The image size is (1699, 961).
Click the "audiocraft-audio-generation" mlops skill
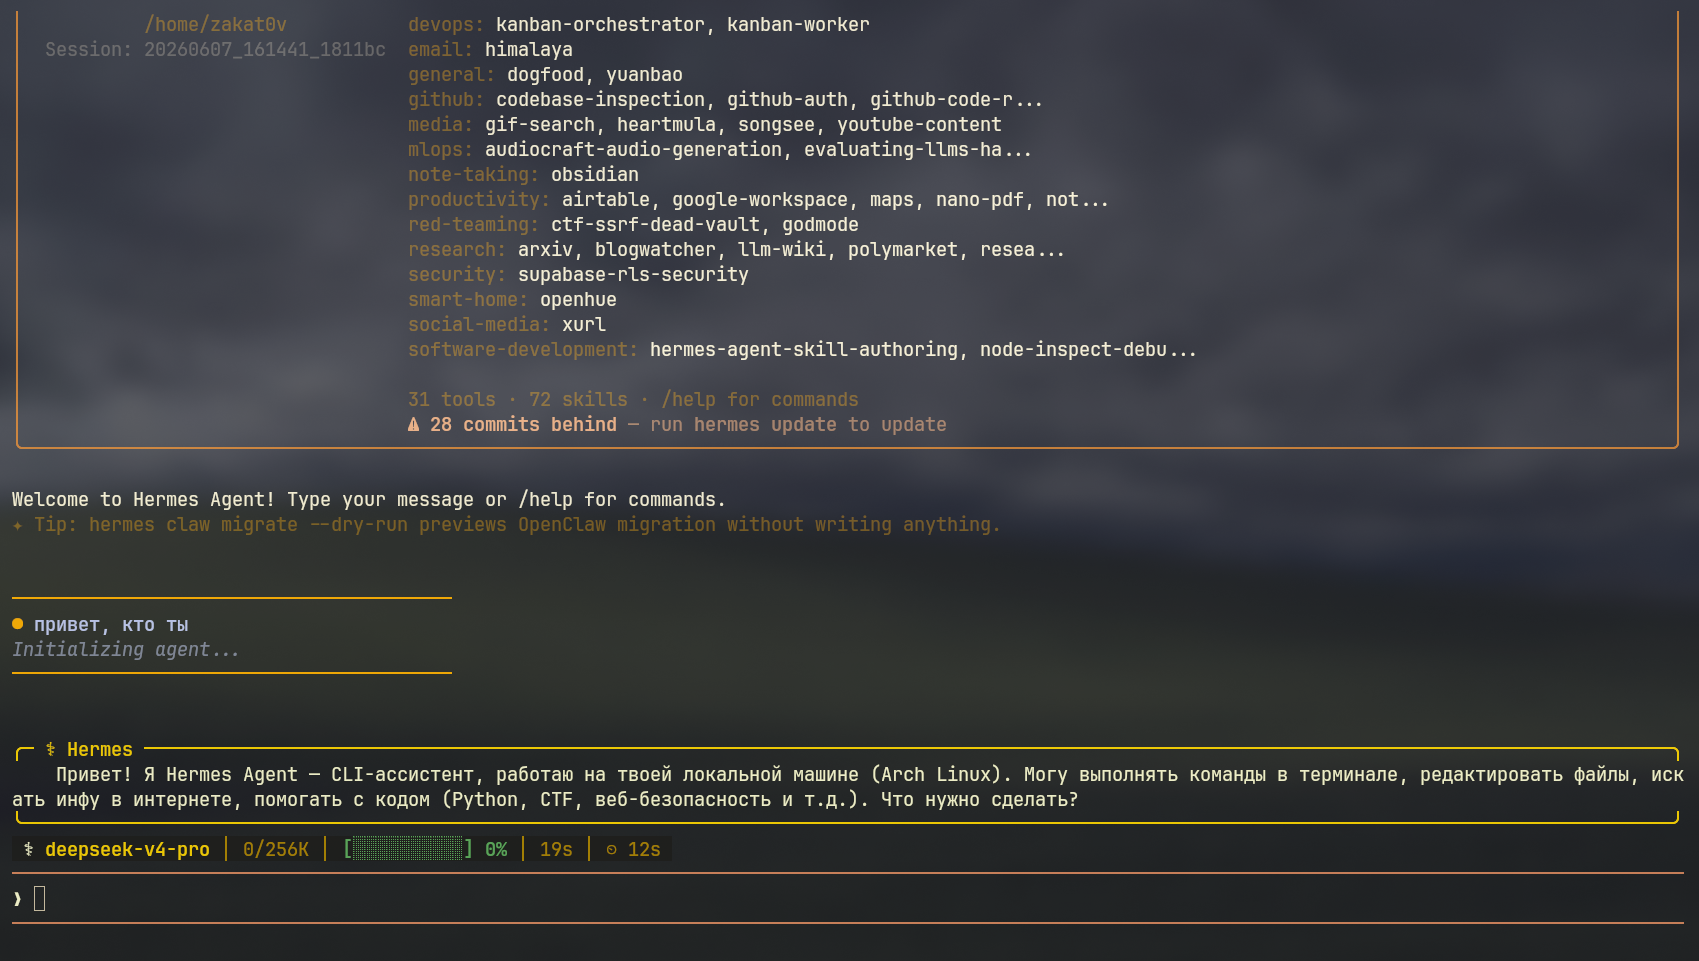[x=633, y=150]
